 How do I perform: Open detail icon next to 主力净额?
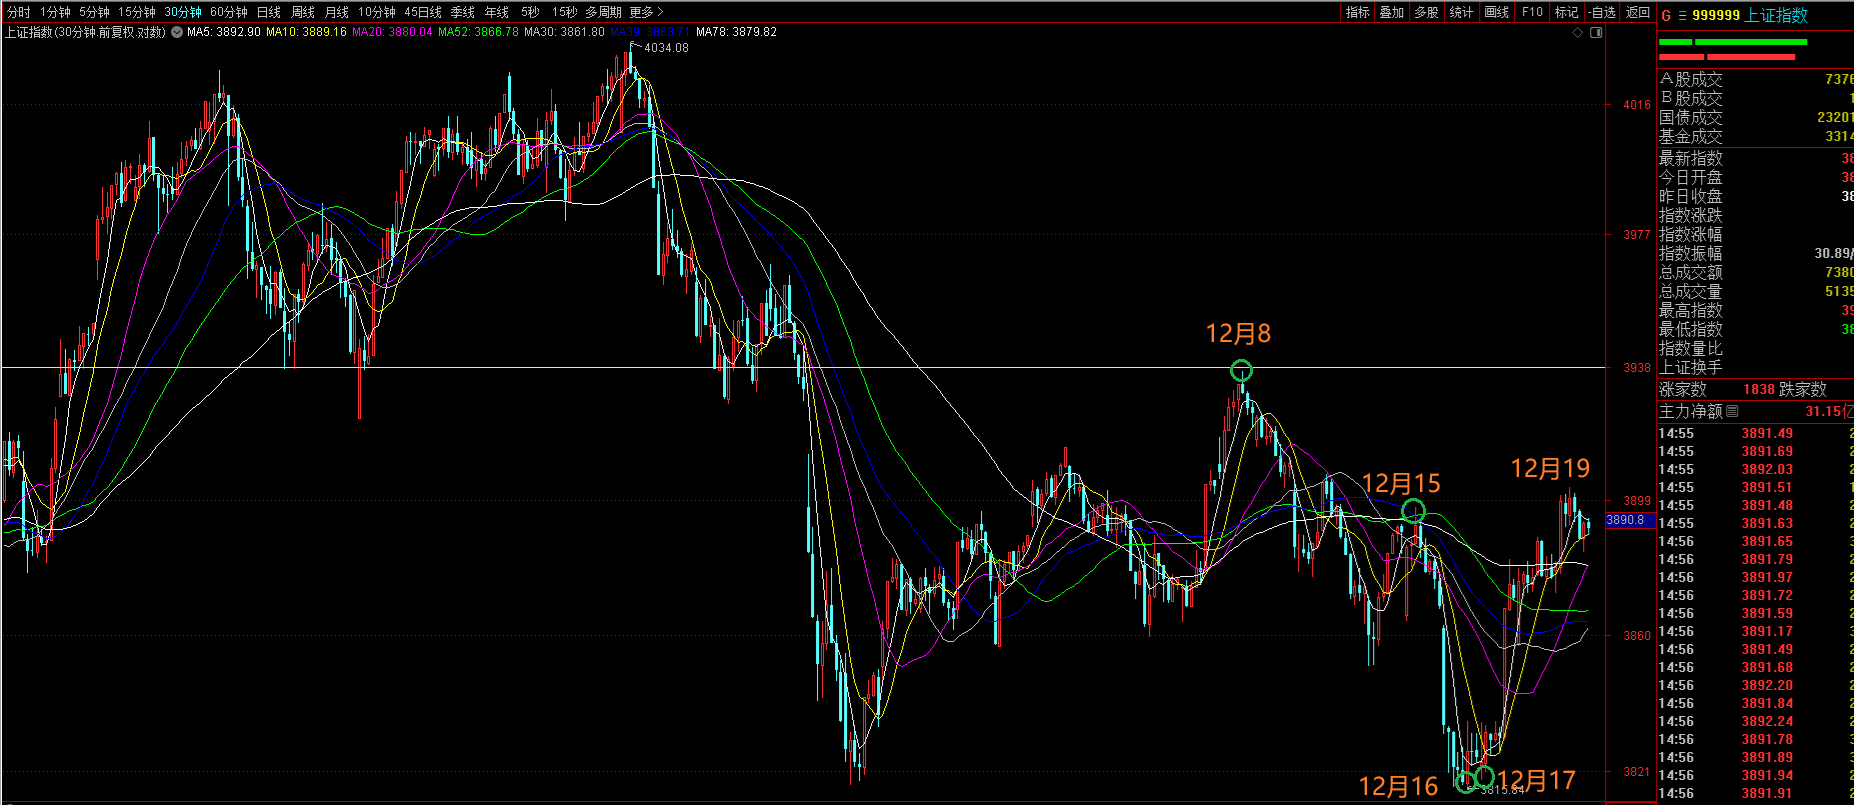(x=1732, y=411)
